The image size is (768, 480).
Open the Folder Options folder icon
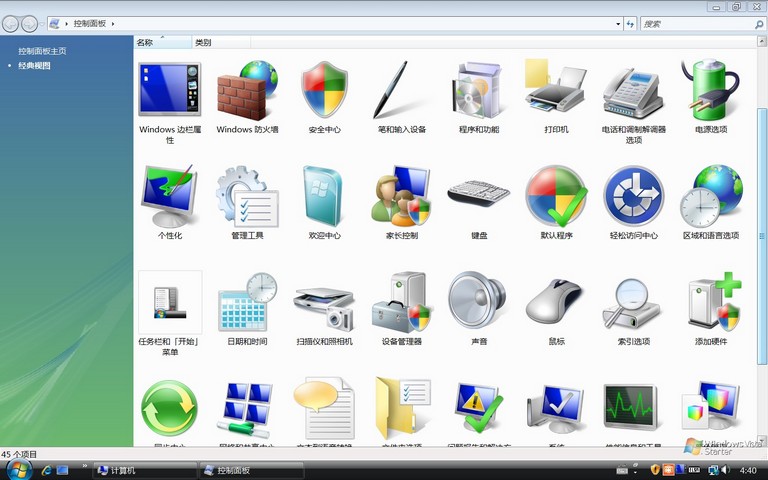coord(403,408)
